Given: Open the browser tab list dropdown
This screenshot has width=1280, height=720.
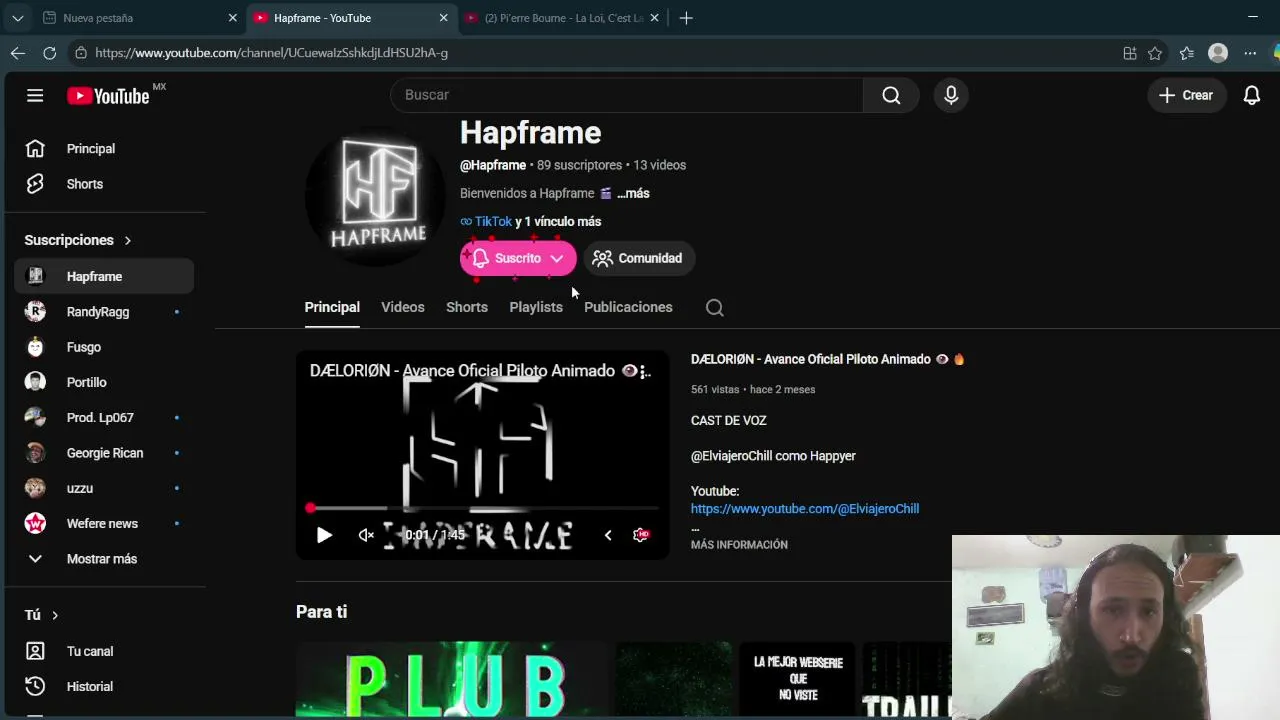Looking at the screenshot, I should (x=18, y=18).
